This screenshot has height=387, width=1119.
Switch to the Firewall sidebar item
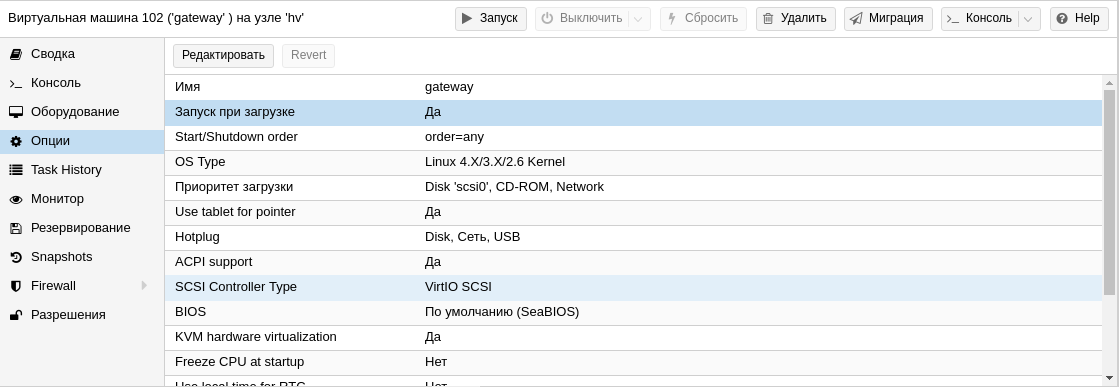tap(82, 286)
